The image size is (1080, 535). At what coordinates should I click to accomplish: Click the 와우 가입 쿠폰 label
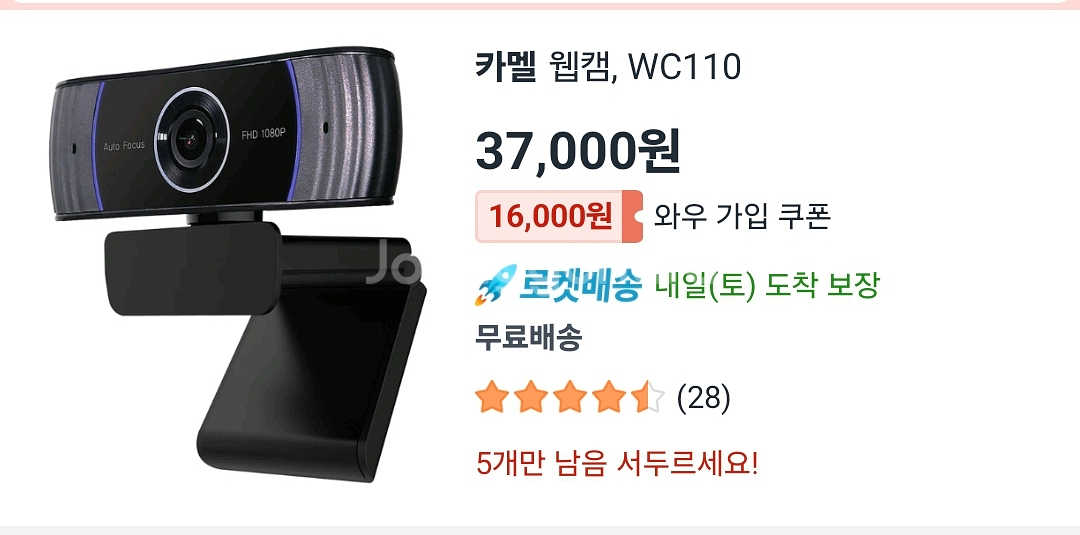[742, 216]
